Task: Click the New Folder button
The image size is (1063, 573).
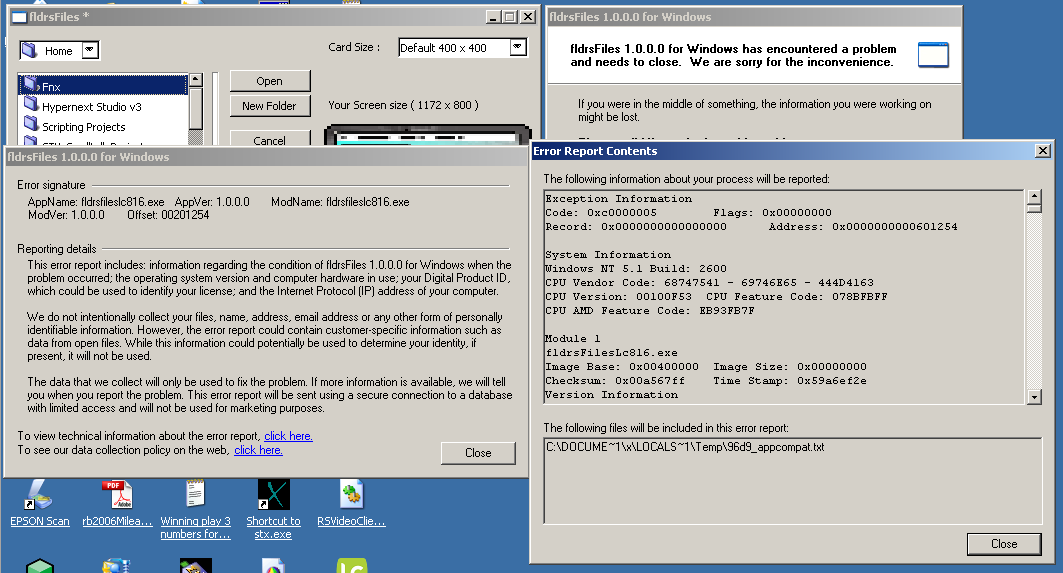Action: 269,106
